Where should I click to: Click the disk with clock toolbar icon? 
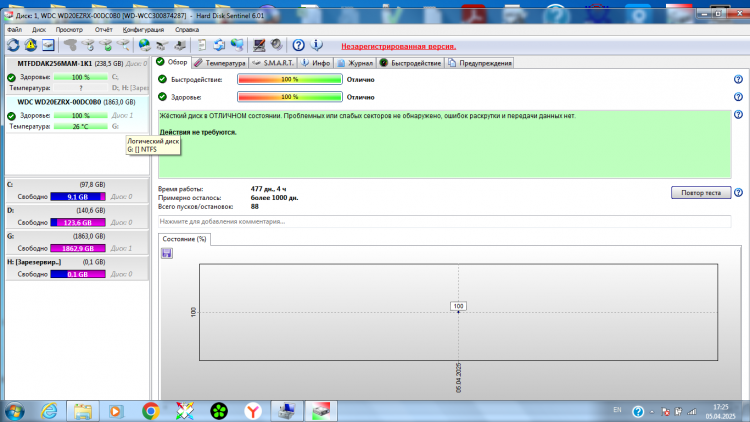[x=88, y=45]
